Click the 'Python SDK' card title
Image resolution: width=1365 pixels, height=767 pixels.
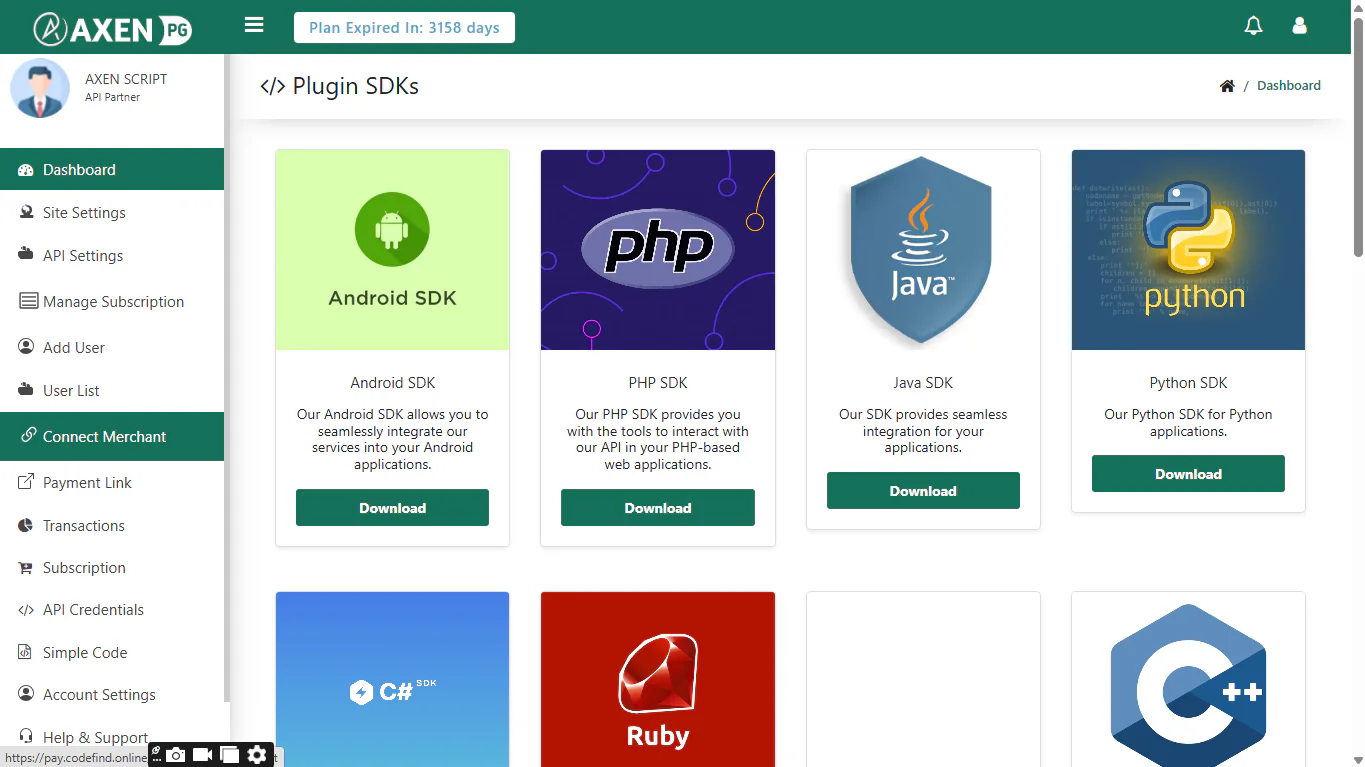pyautogui.click(x=1188, y=383)
